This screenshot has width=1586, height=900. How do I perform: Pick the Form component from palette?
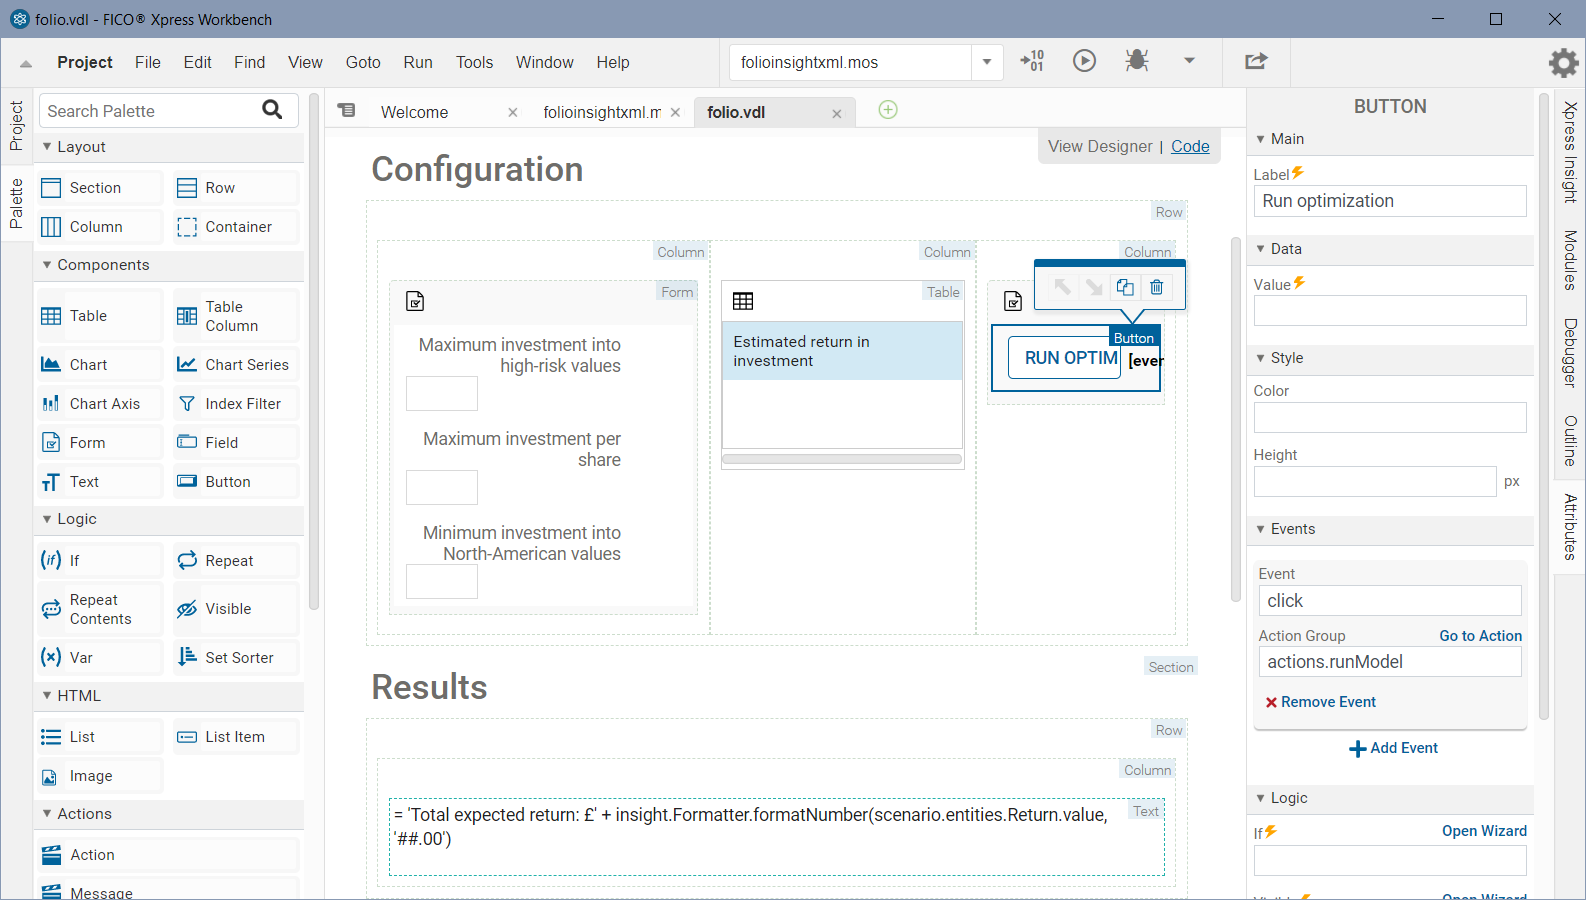point(99,443)
